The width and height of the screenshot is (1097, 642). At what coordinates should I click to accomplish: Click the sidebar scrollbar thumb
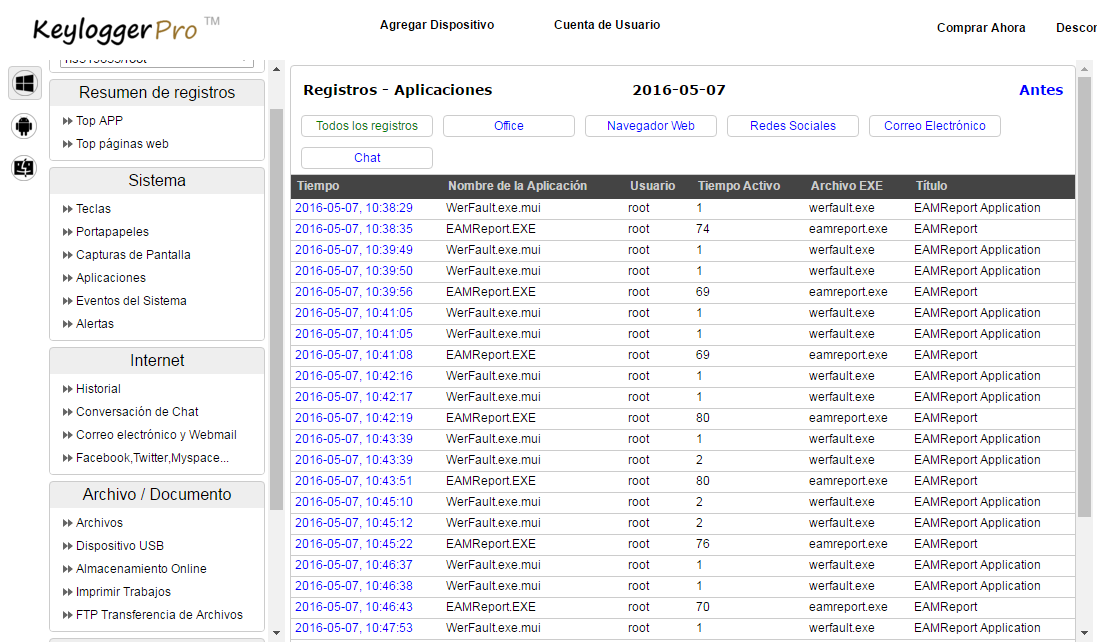click(x=276, y=309)
